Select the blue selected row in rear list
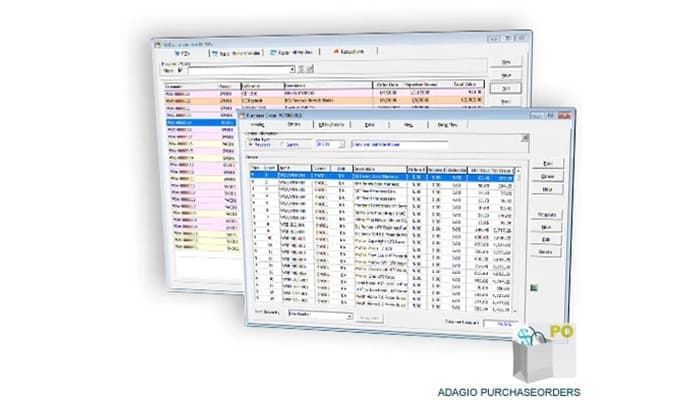 coord(201,122)
